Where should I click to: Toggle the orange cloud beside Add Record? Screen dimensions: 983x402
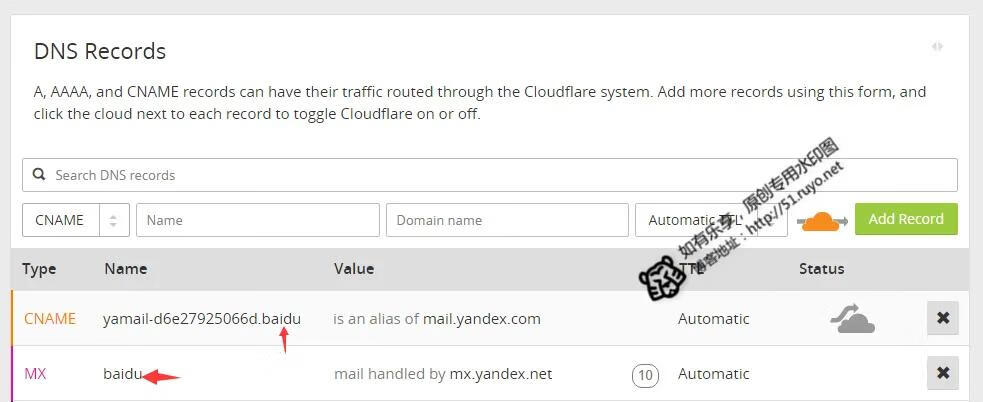(820, 220)
